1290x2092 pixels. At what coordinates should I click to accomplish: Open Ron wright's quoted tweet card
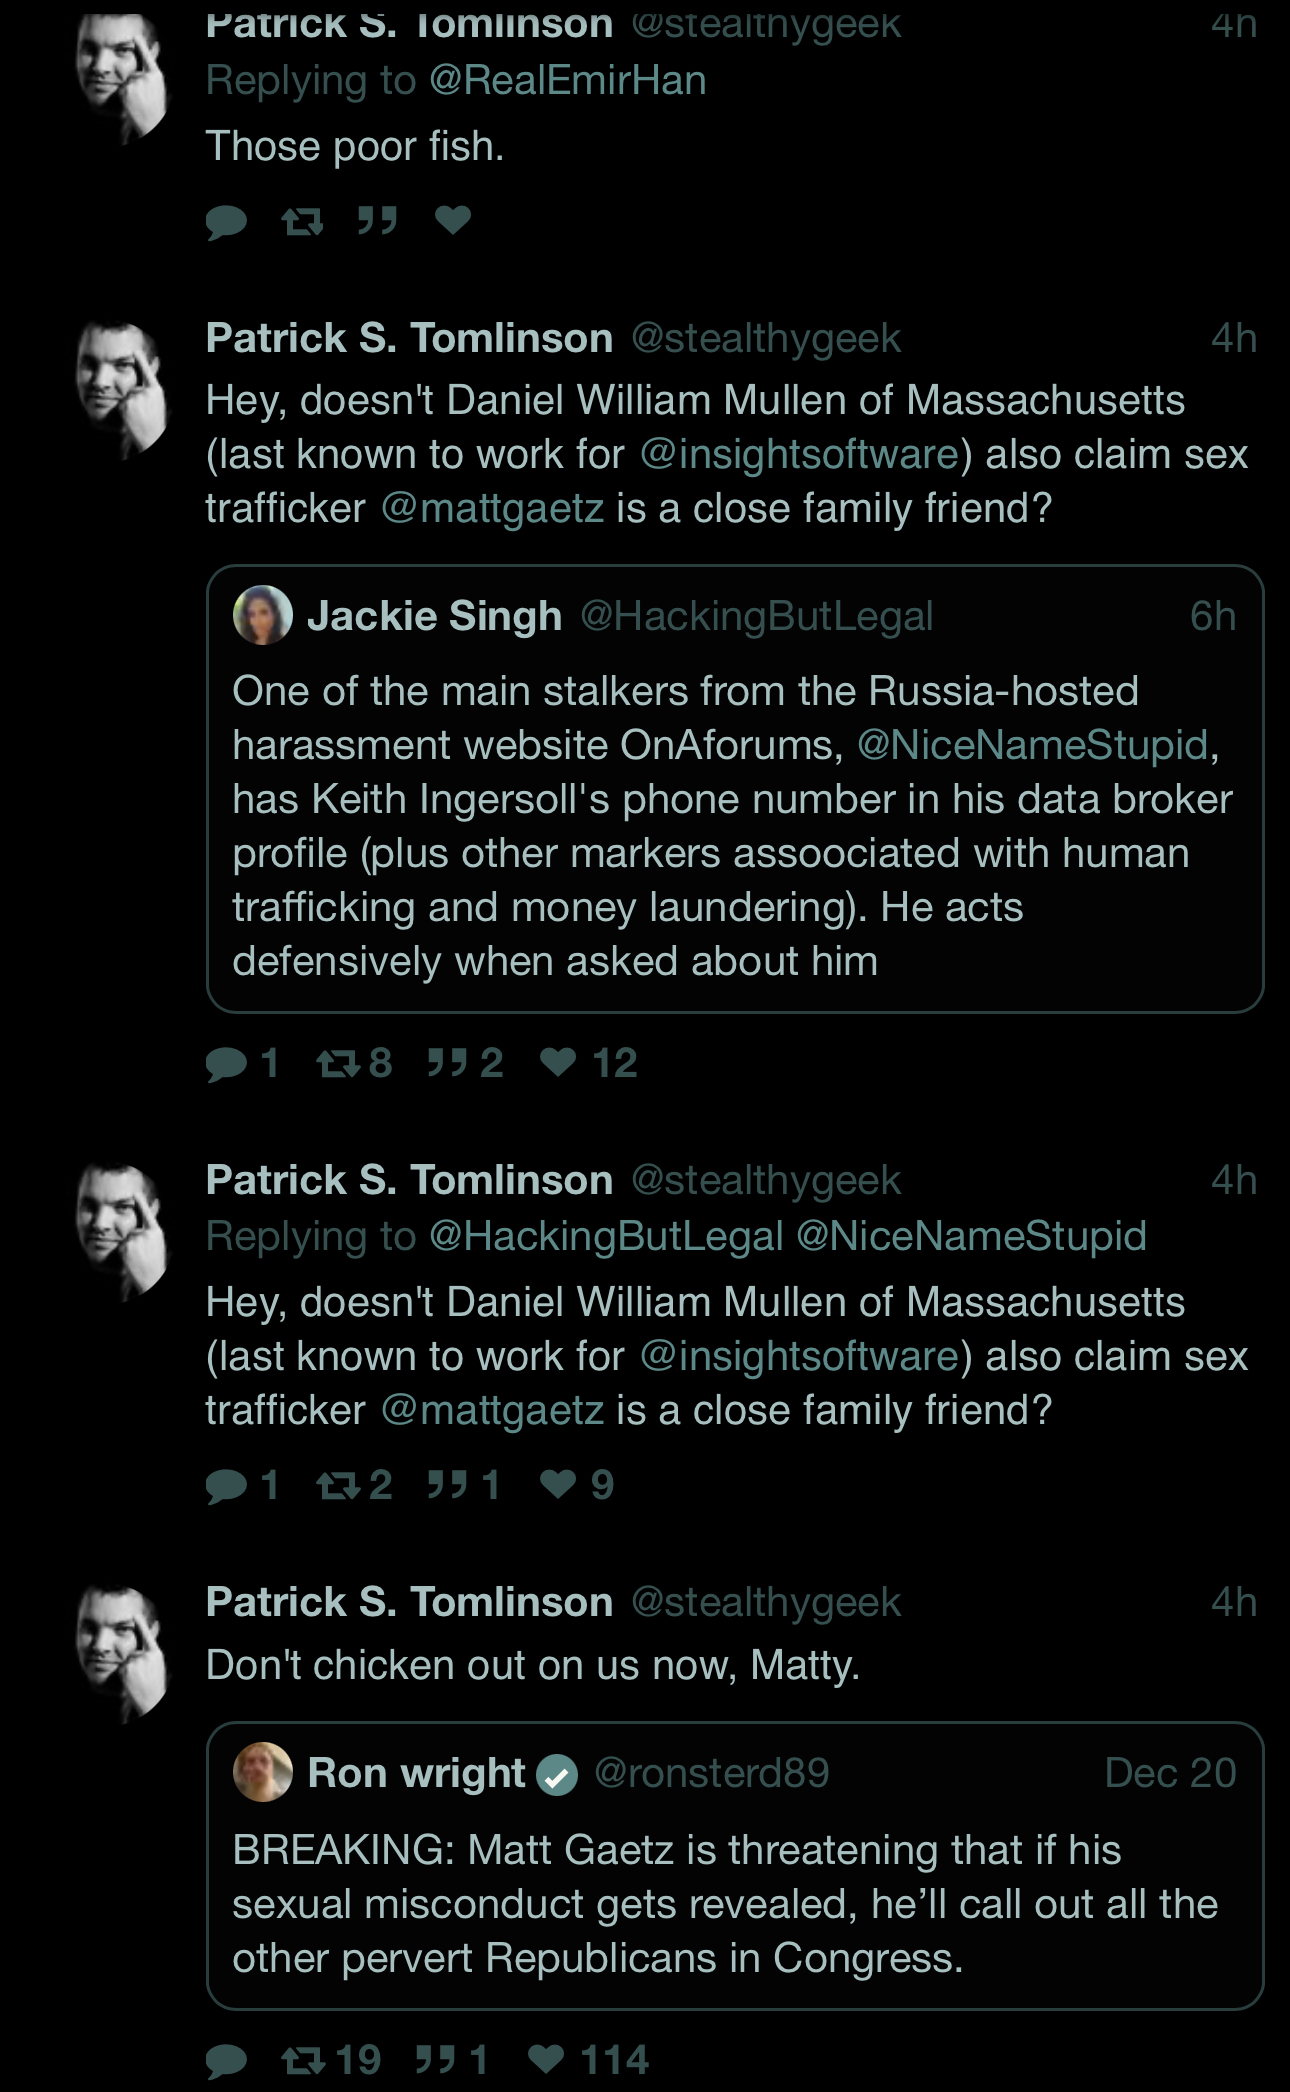735,1866
